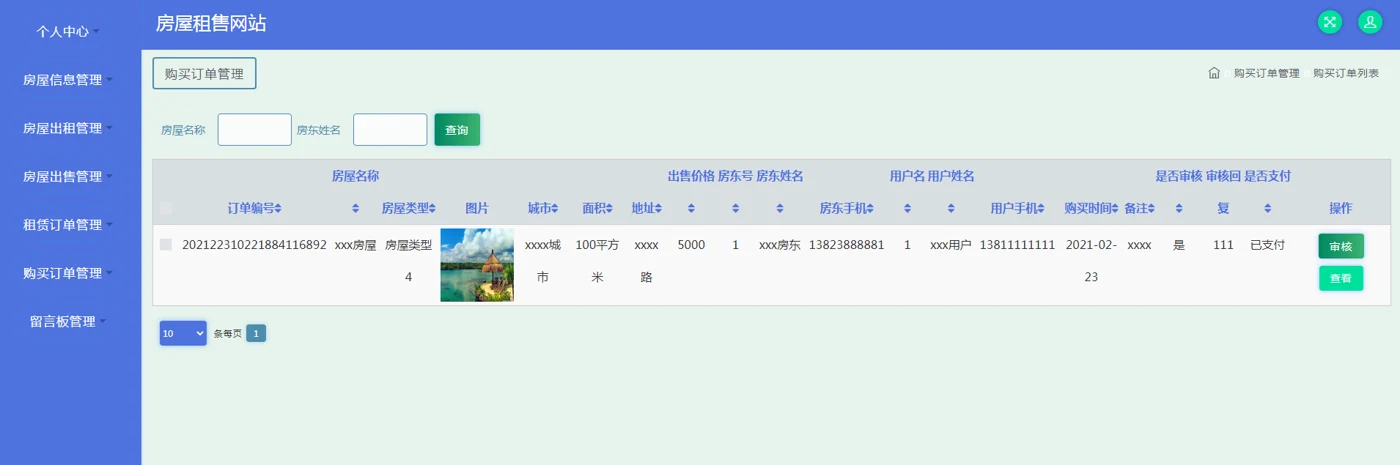Click the 查看 button in the row

pos(1341,279)
